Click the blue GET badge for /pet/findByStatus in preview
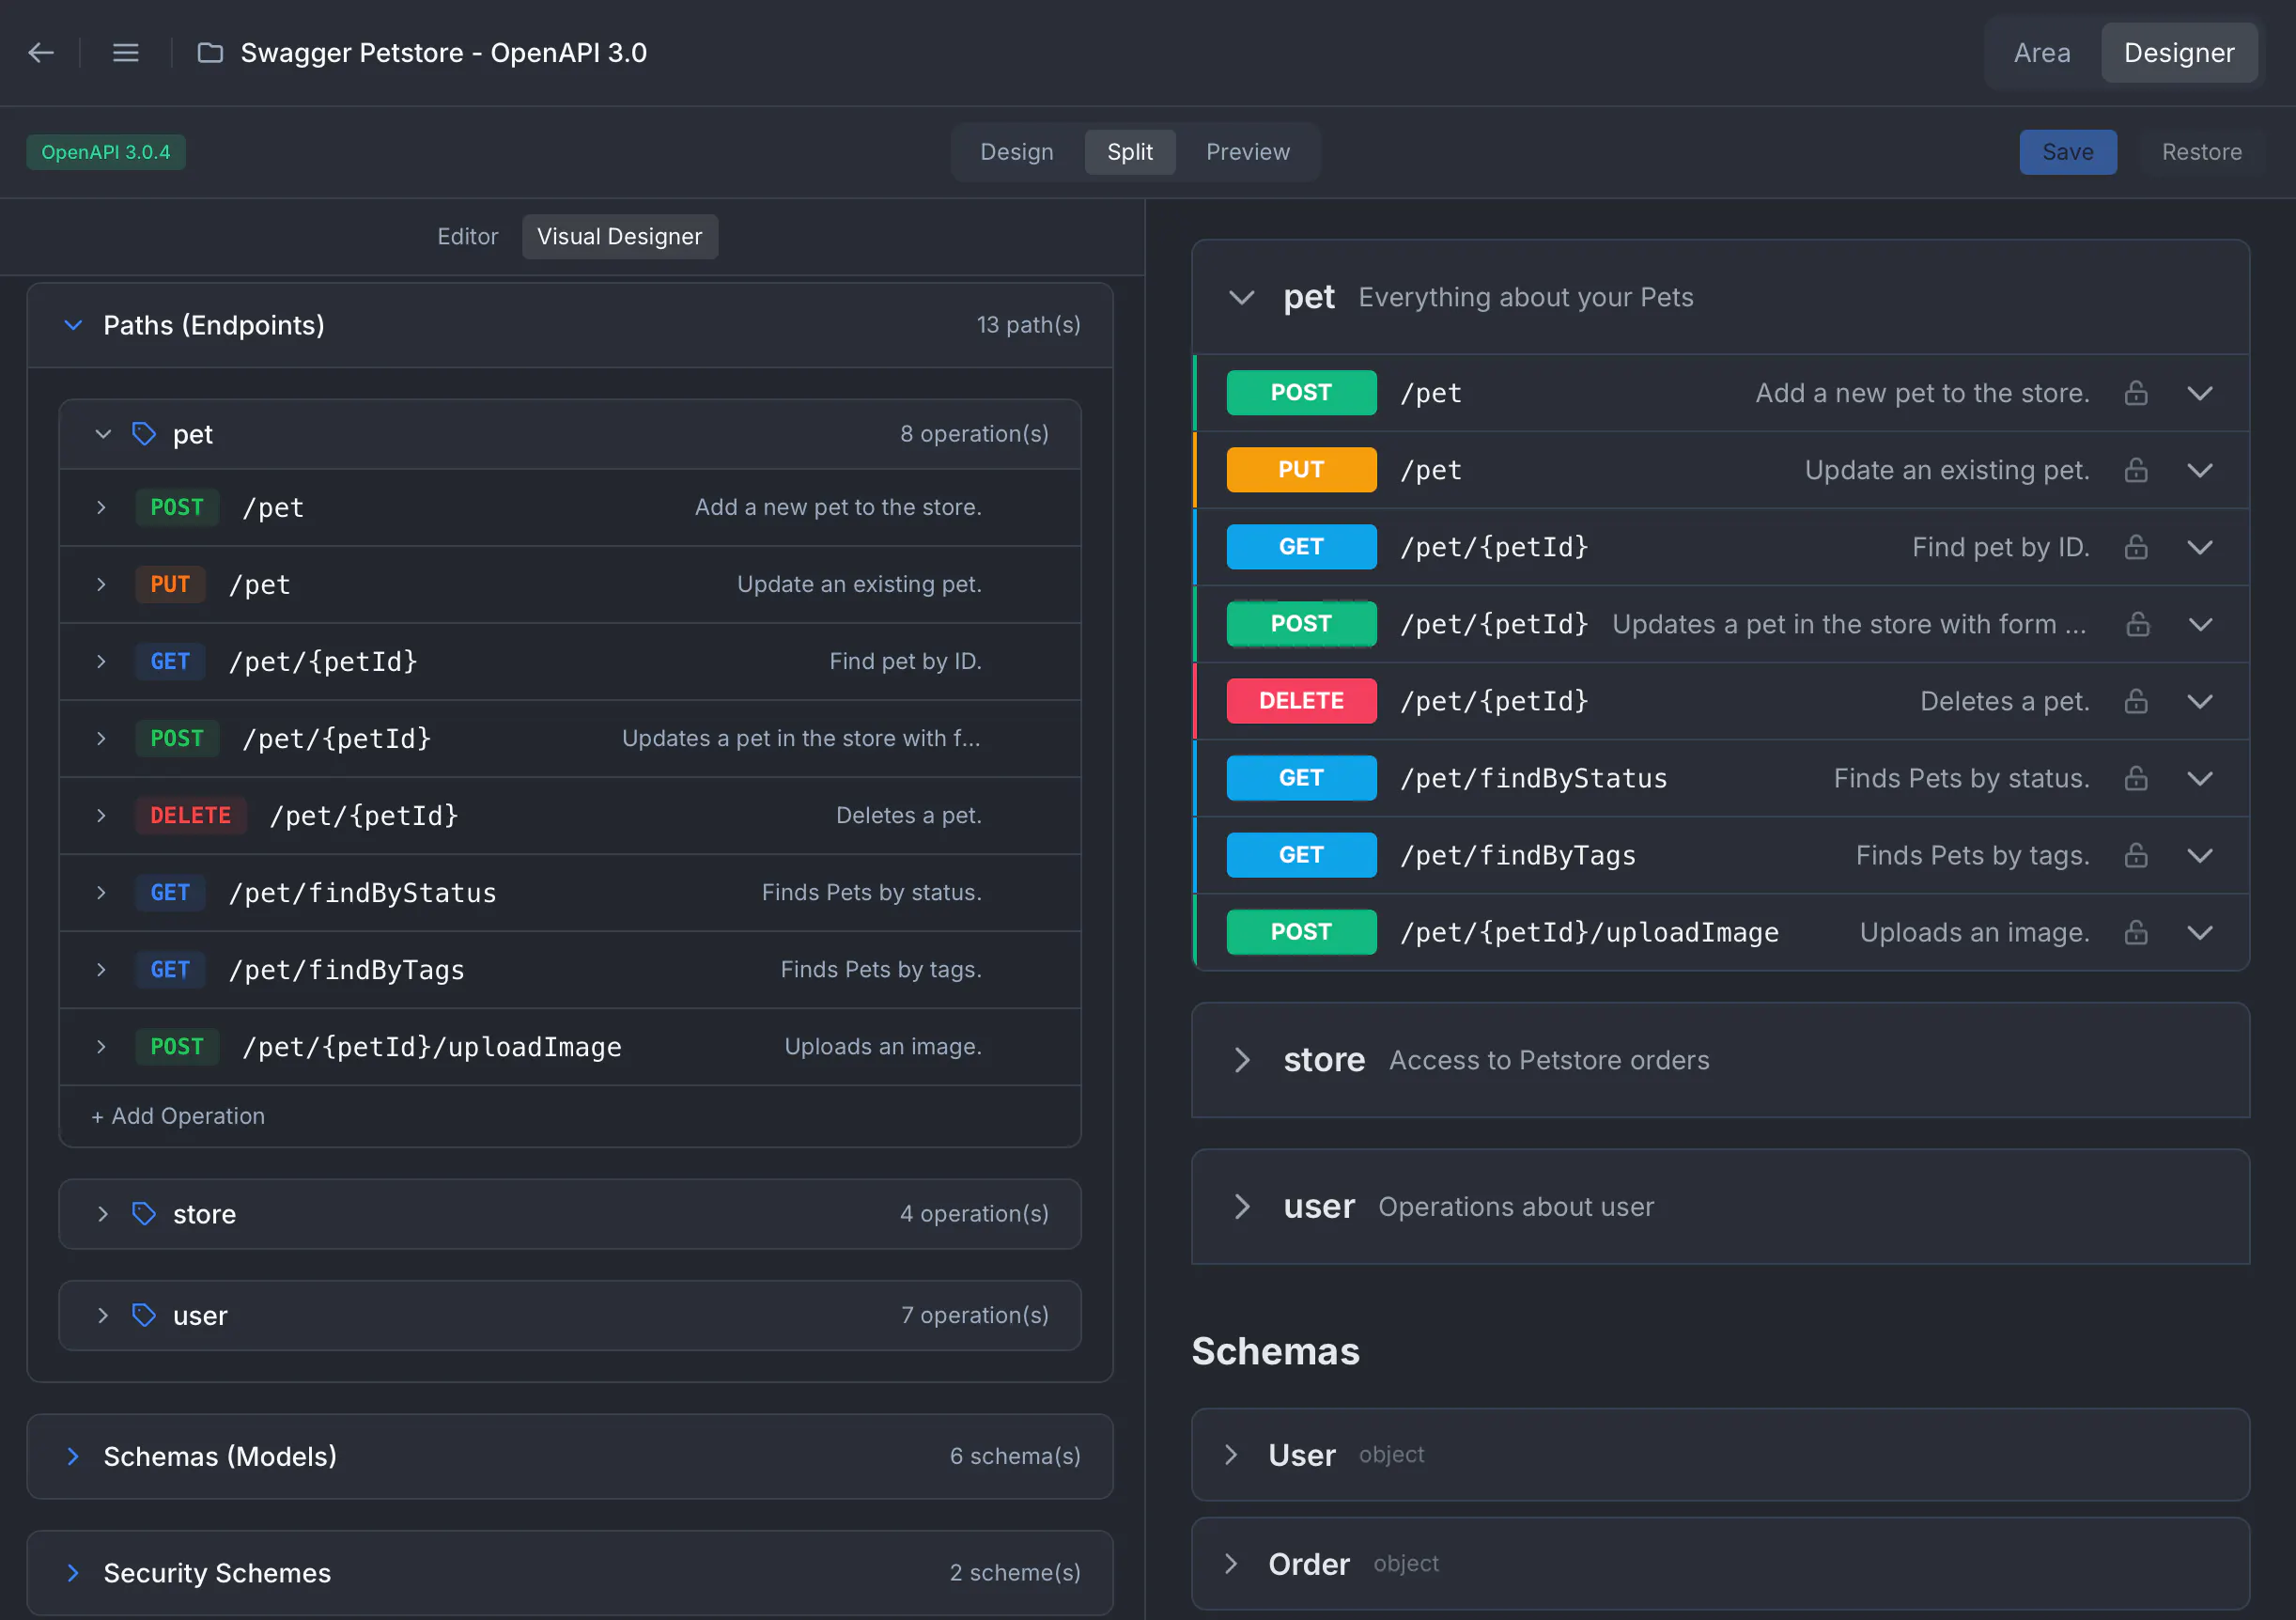 pos(1301,778)
